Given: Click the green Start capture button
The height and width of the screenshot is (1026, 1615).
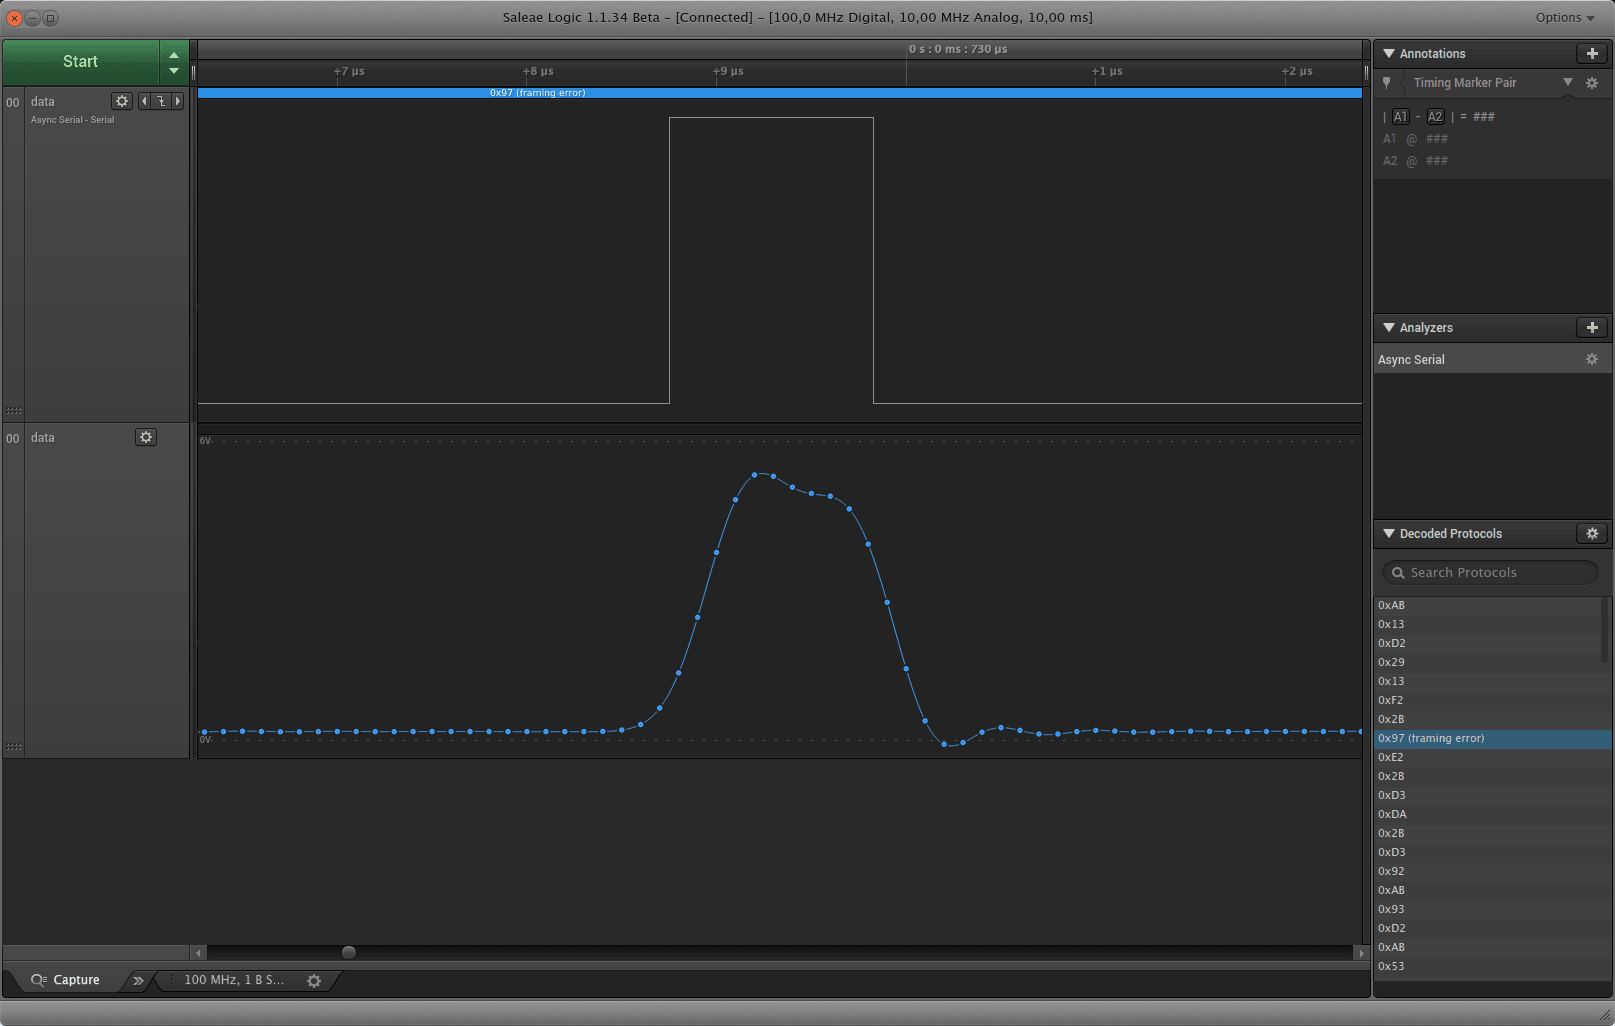Looking at the screenshot, I should [80, 62].
